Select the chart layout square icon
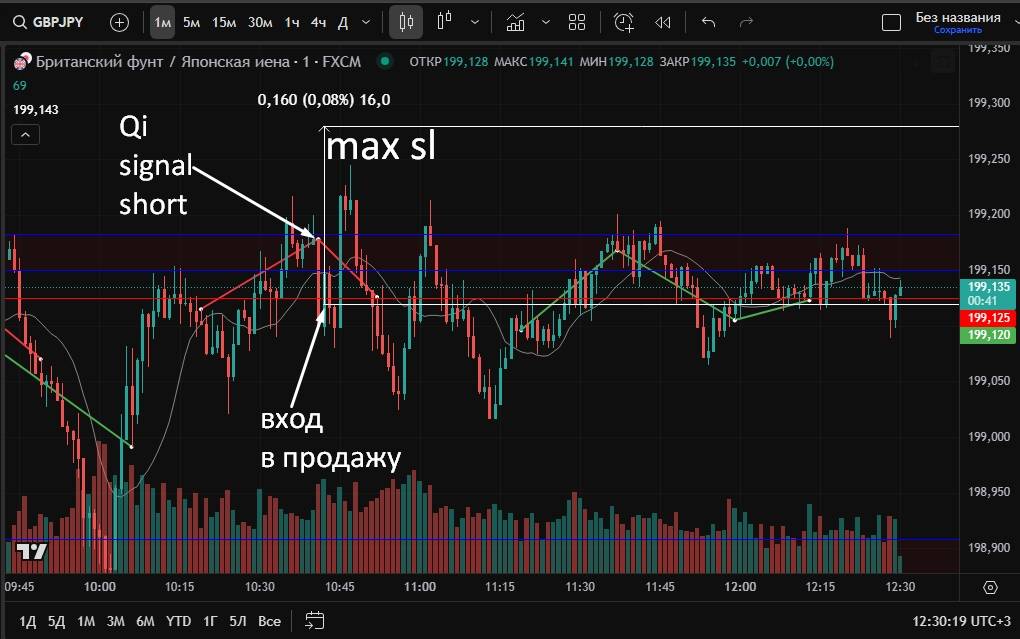1020x639 pixels. tap(891, 23)
